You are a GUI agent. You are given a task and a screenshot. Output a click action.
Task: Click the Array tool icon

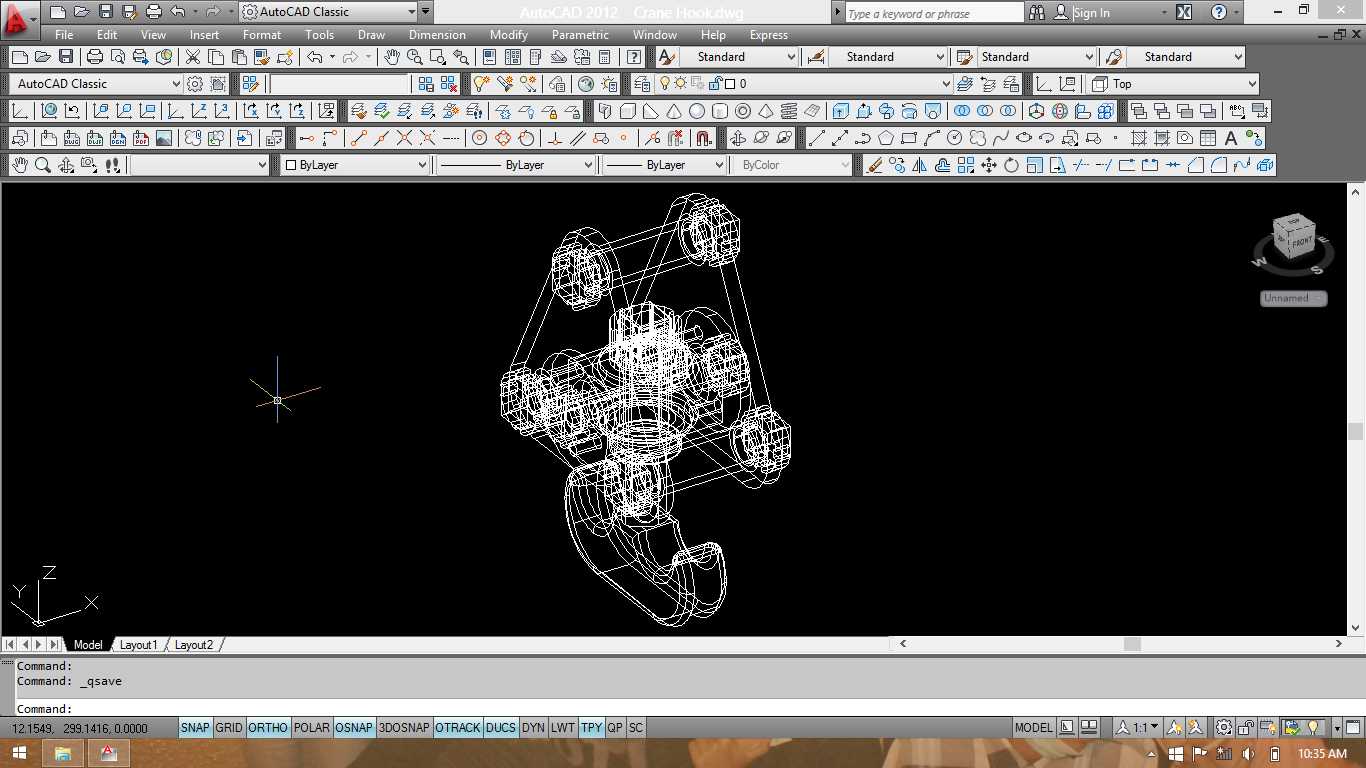(x=966, y=165)
